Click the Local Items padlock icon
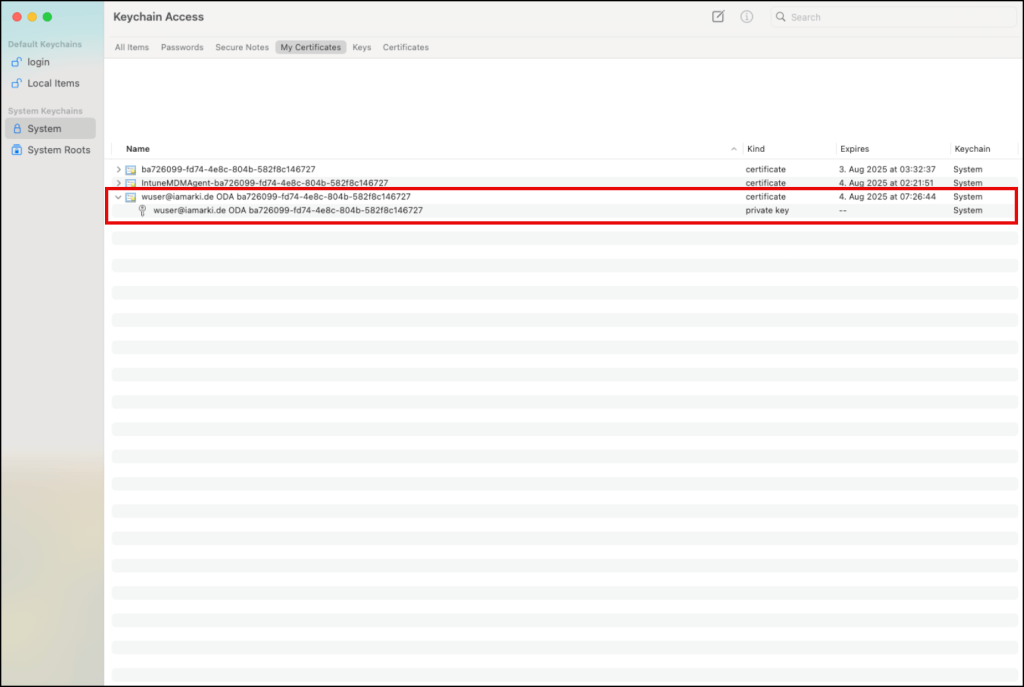This screenshot has width=1024, height=687. pos(16,83)
